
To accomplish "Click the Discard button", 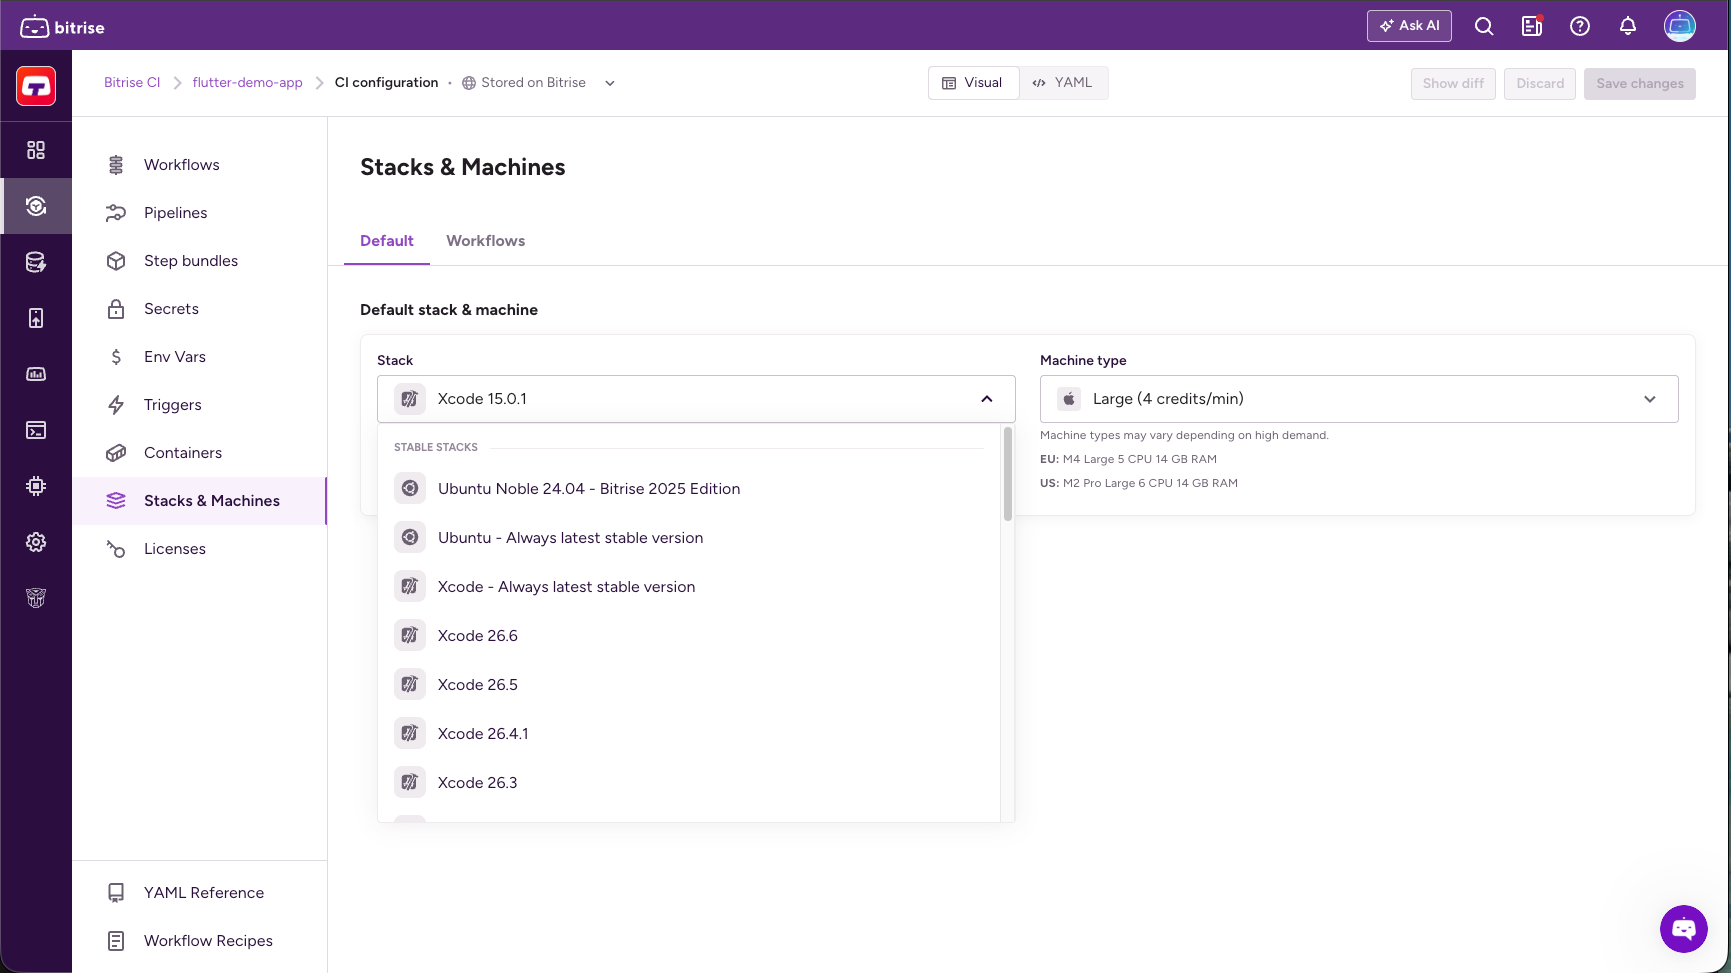I will click(x=1540, y=84).
